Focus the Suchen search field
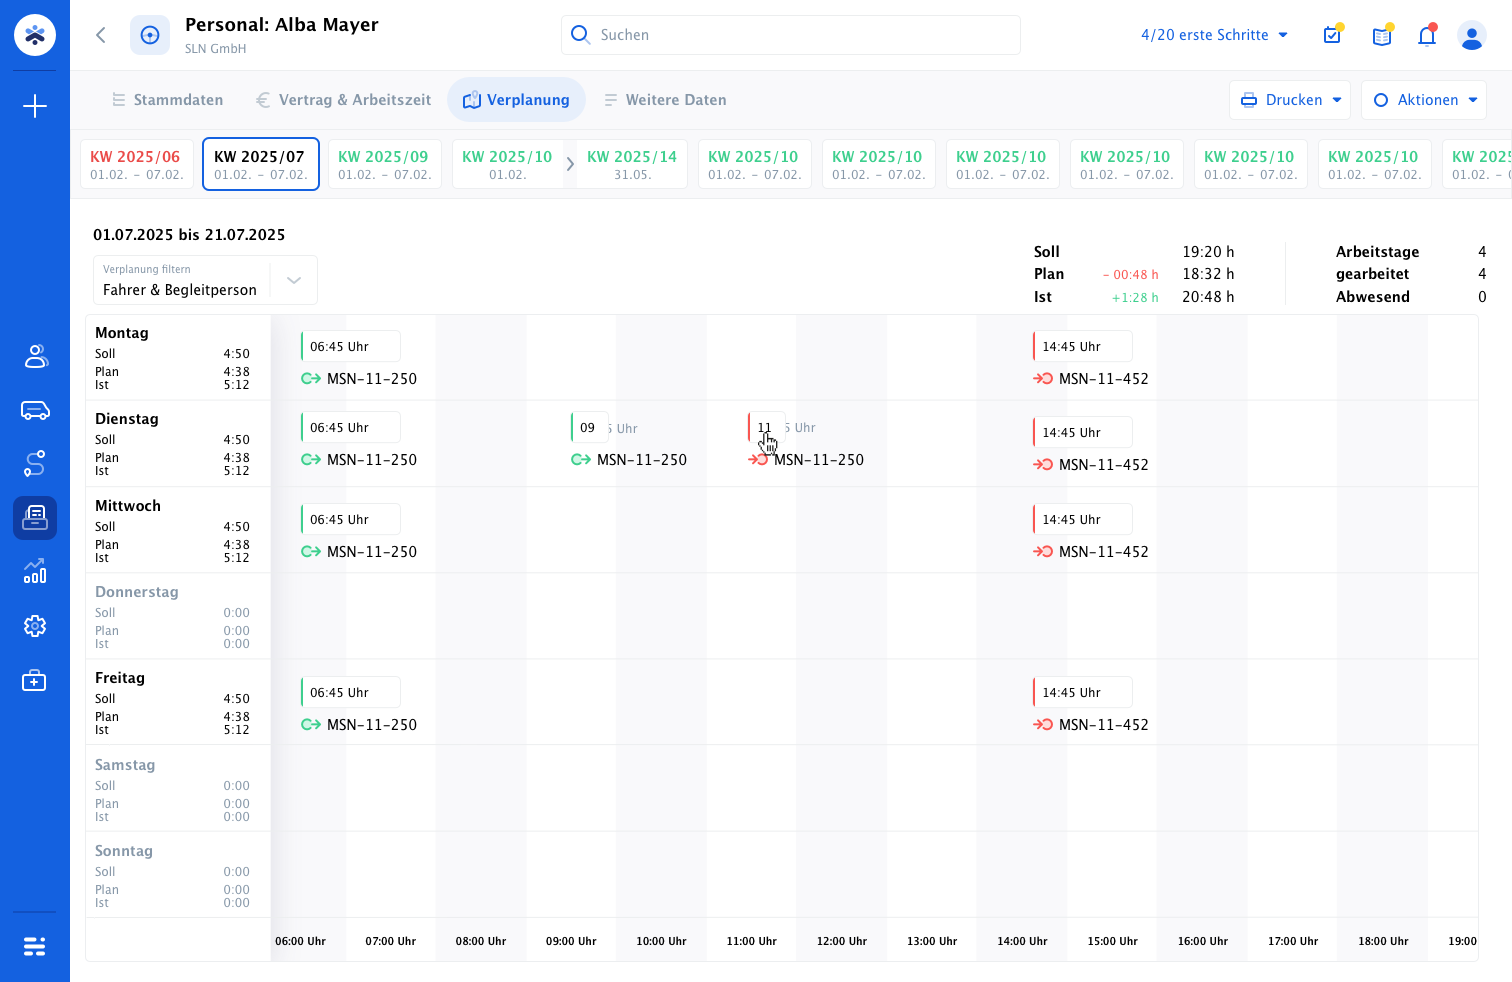 tap(790, 35)
